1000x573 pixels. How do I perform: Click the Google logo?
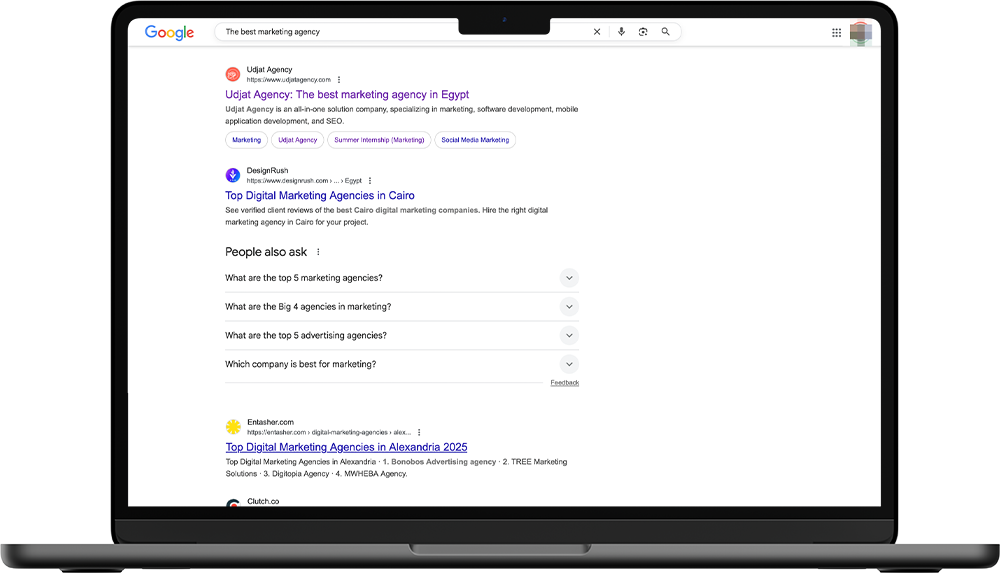pyautogui.click(x=169, y=32)
